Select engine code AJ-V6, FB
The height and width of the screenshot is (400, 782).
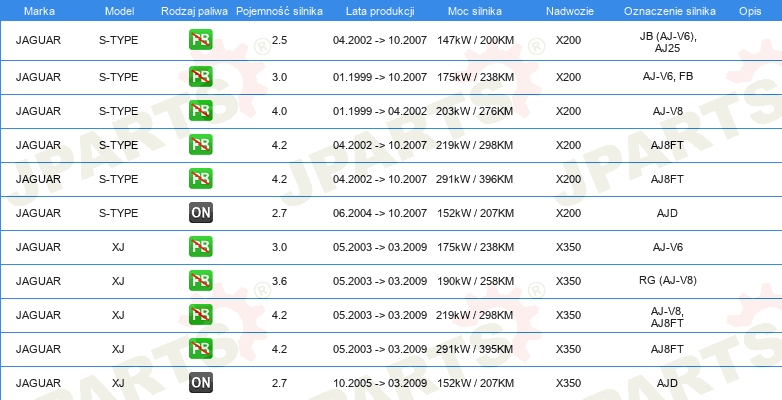(x=667, y=77)
